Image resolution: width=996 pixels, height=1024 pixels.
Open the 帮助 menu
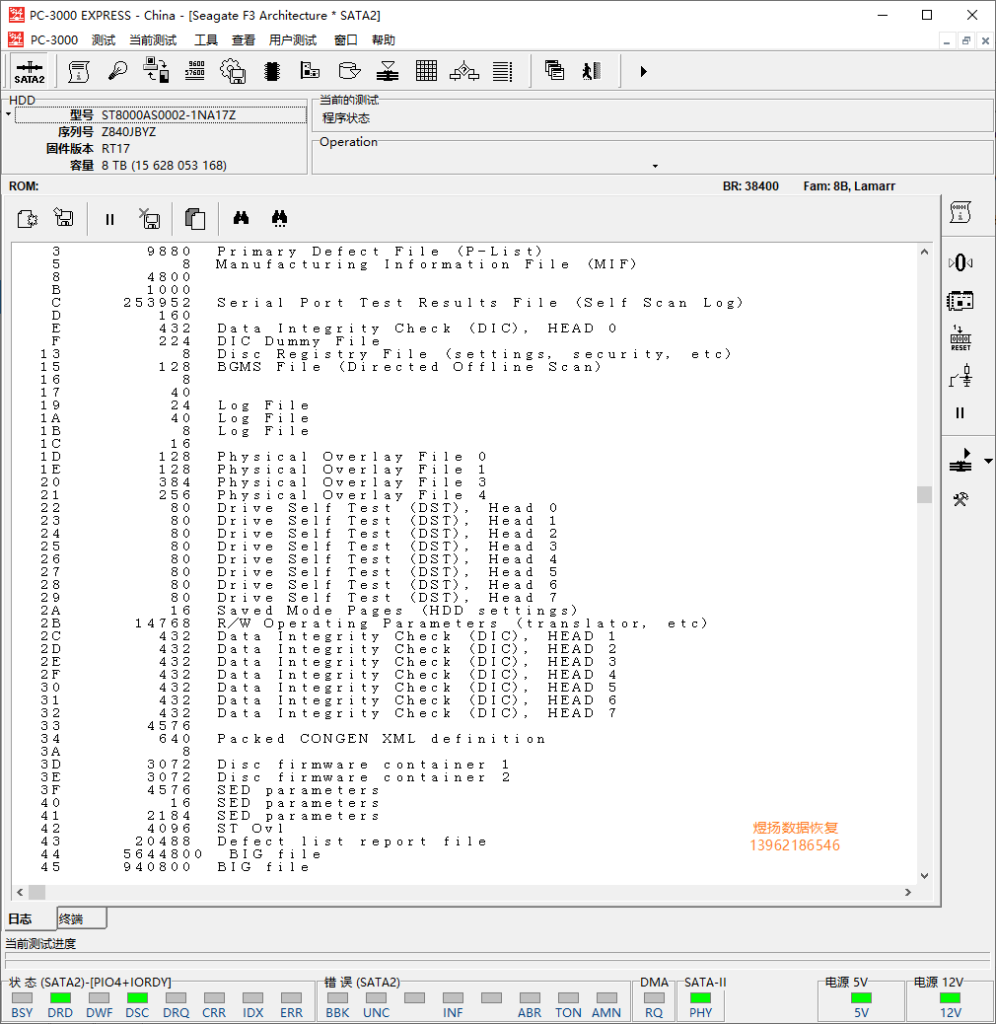pyautogui.click(x=383, y=40)
